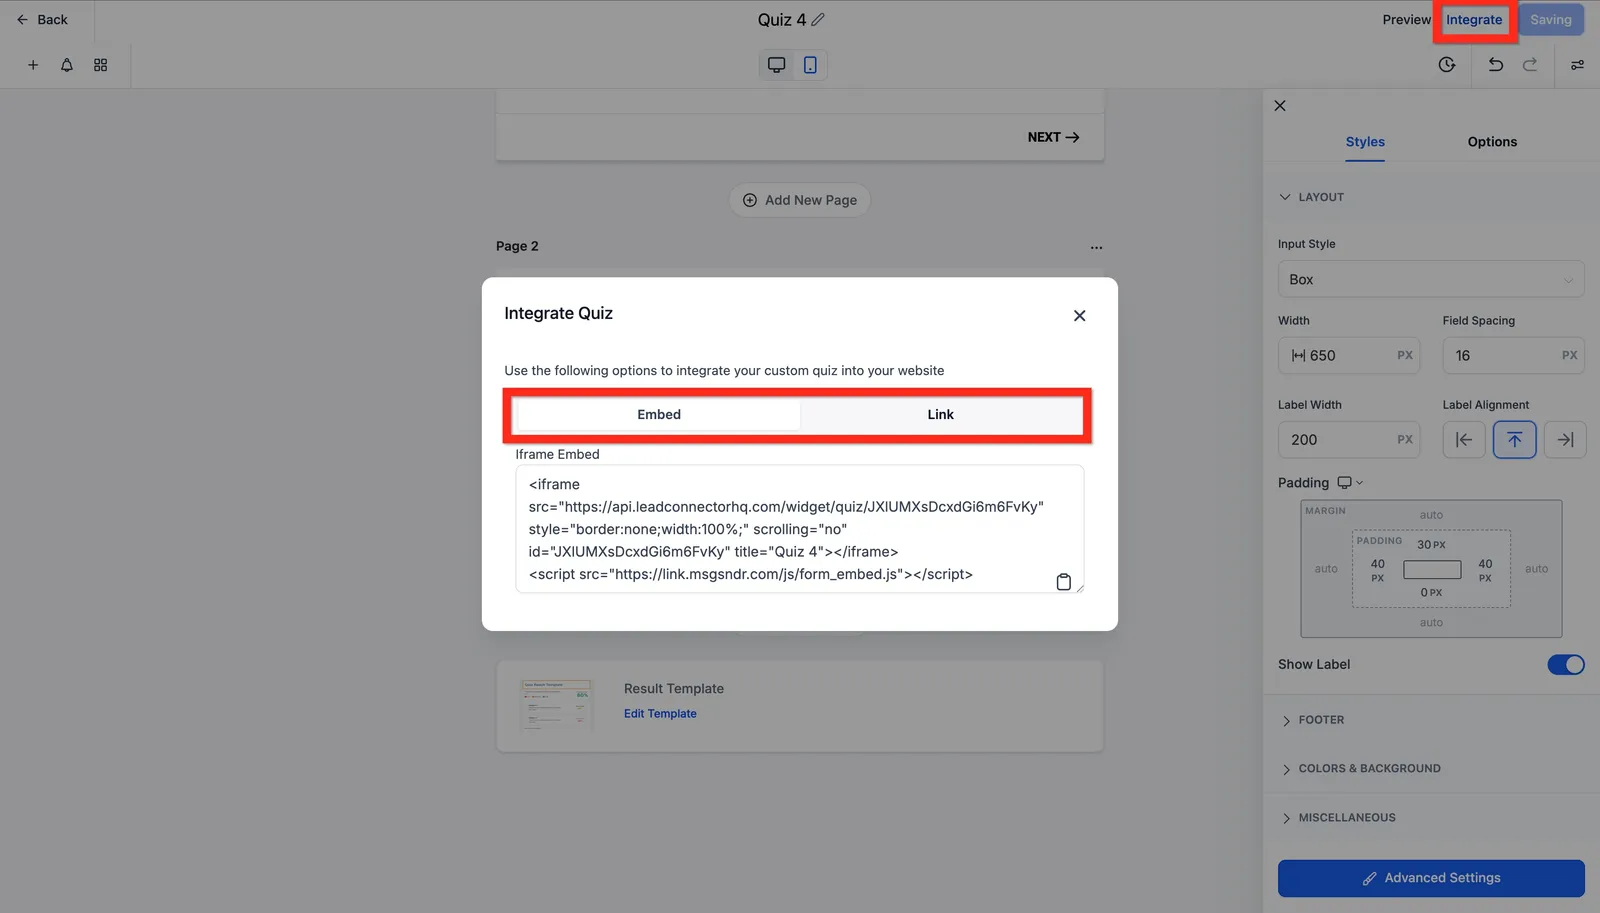Open the Input Style Box dropdown
The height and width of the screenshot is (913, 1600).
point(1431,280)
